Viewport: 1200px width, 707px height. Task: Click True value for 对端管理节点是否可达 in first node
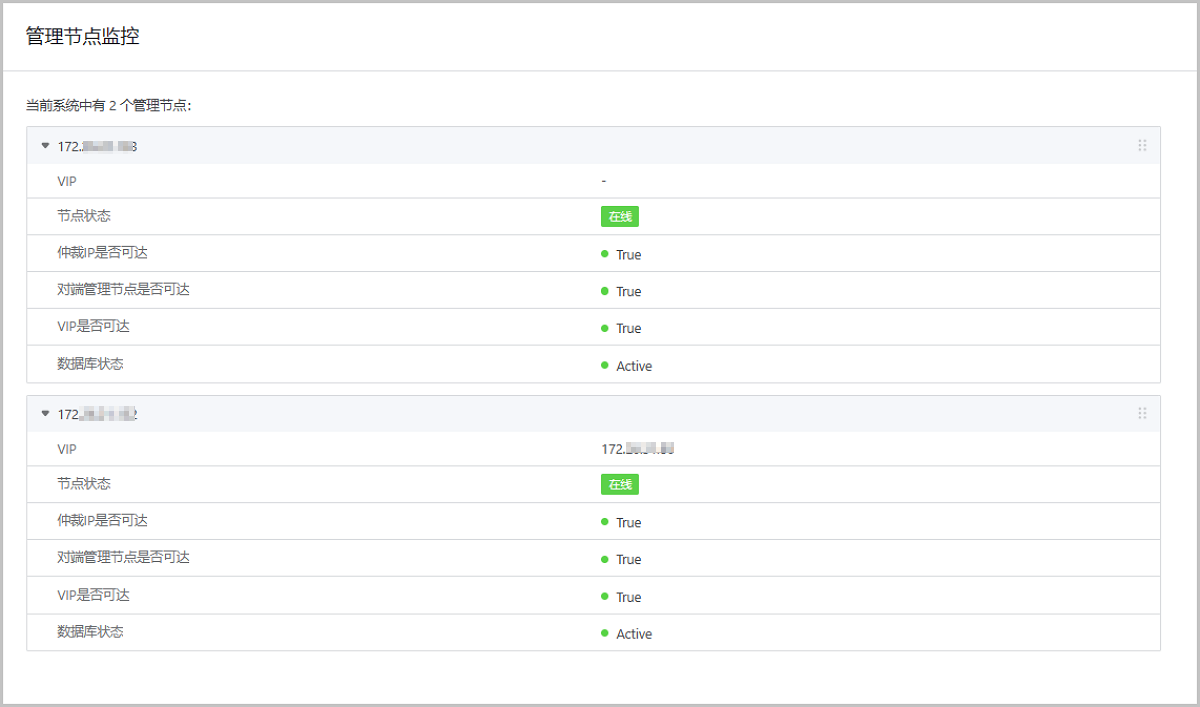click(628, 292)
